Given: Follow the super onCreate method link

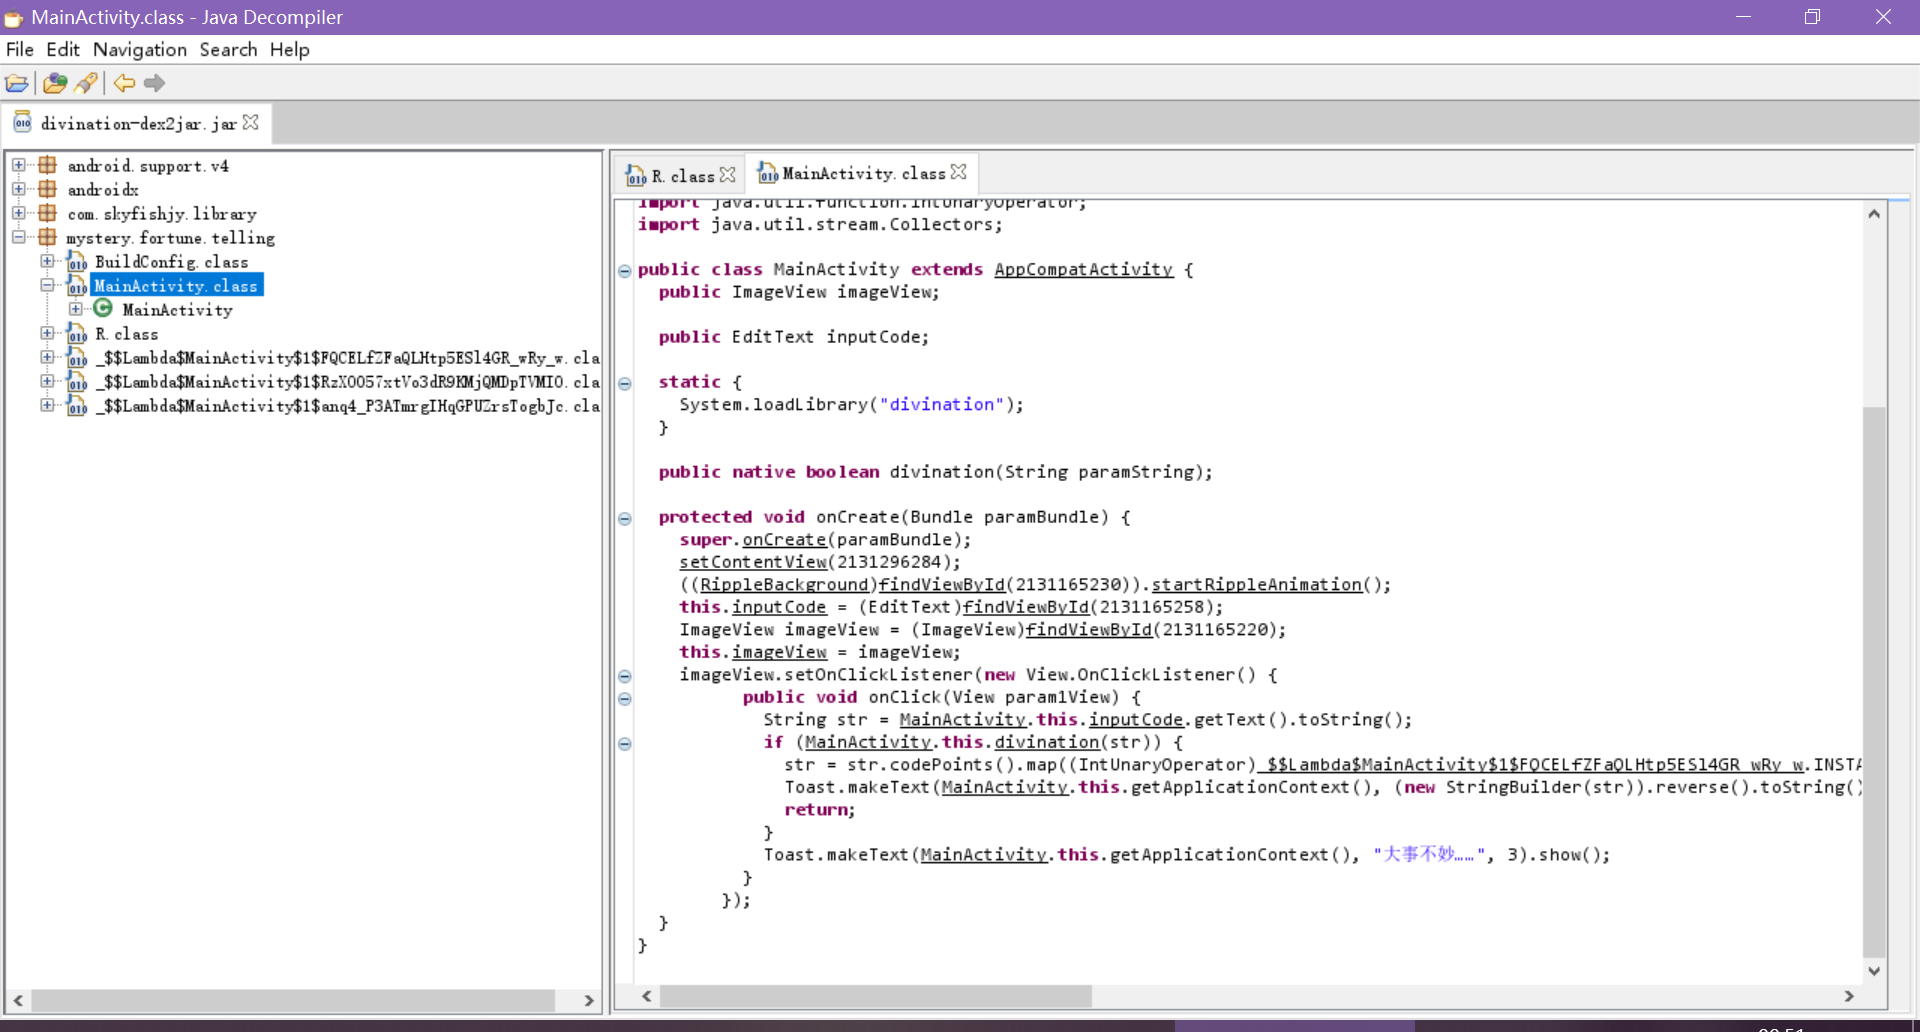Looking at the screenshot, I should [784, 539].
